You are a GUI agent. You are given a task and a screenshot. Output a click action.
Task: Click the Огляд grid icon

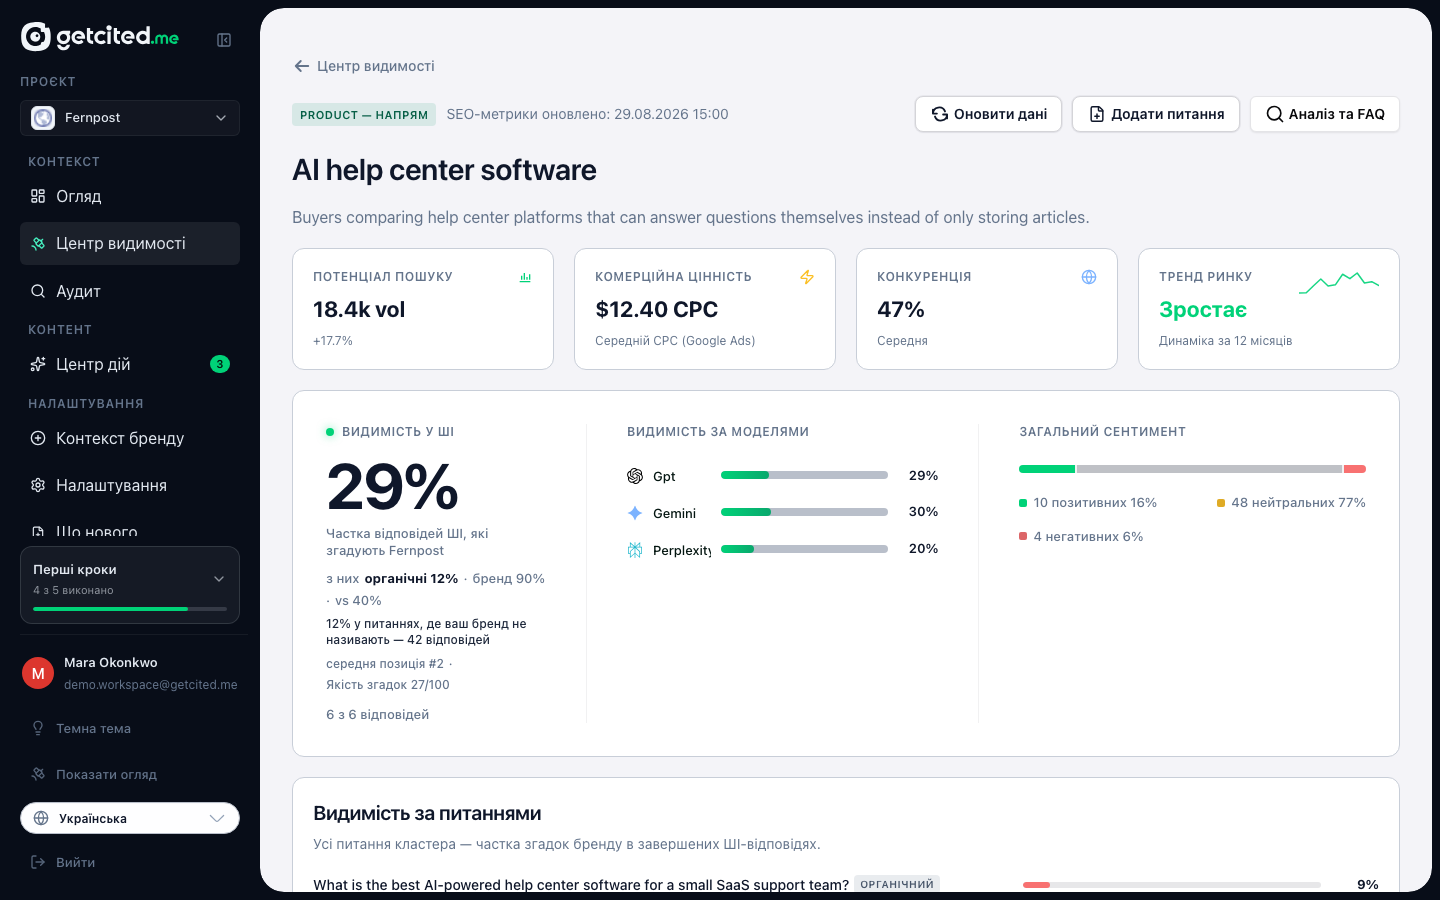[38, 196]
